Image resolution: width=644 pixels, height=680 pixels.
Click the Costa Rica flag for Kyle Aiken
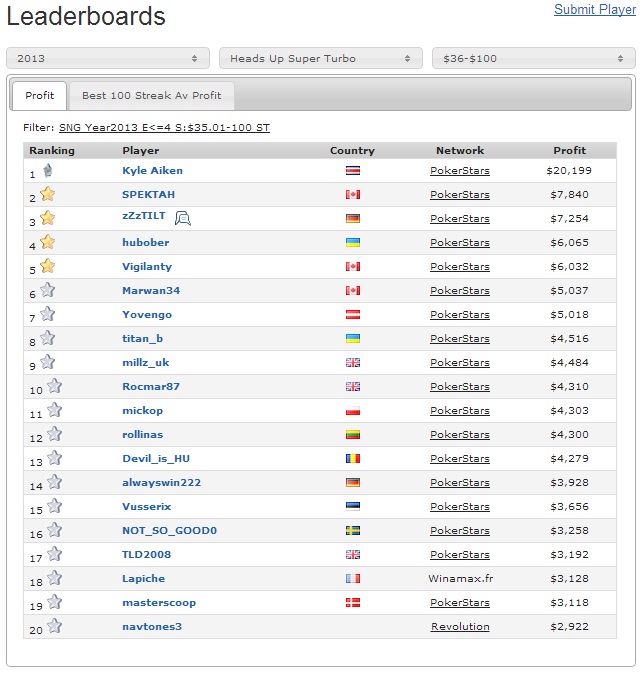pos(352,171)
